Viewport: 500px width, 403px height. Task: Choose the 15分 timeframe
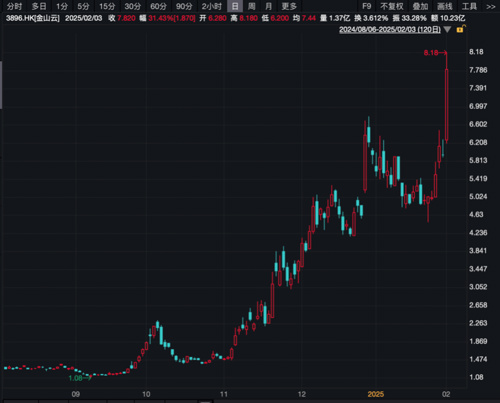(107, 6)
